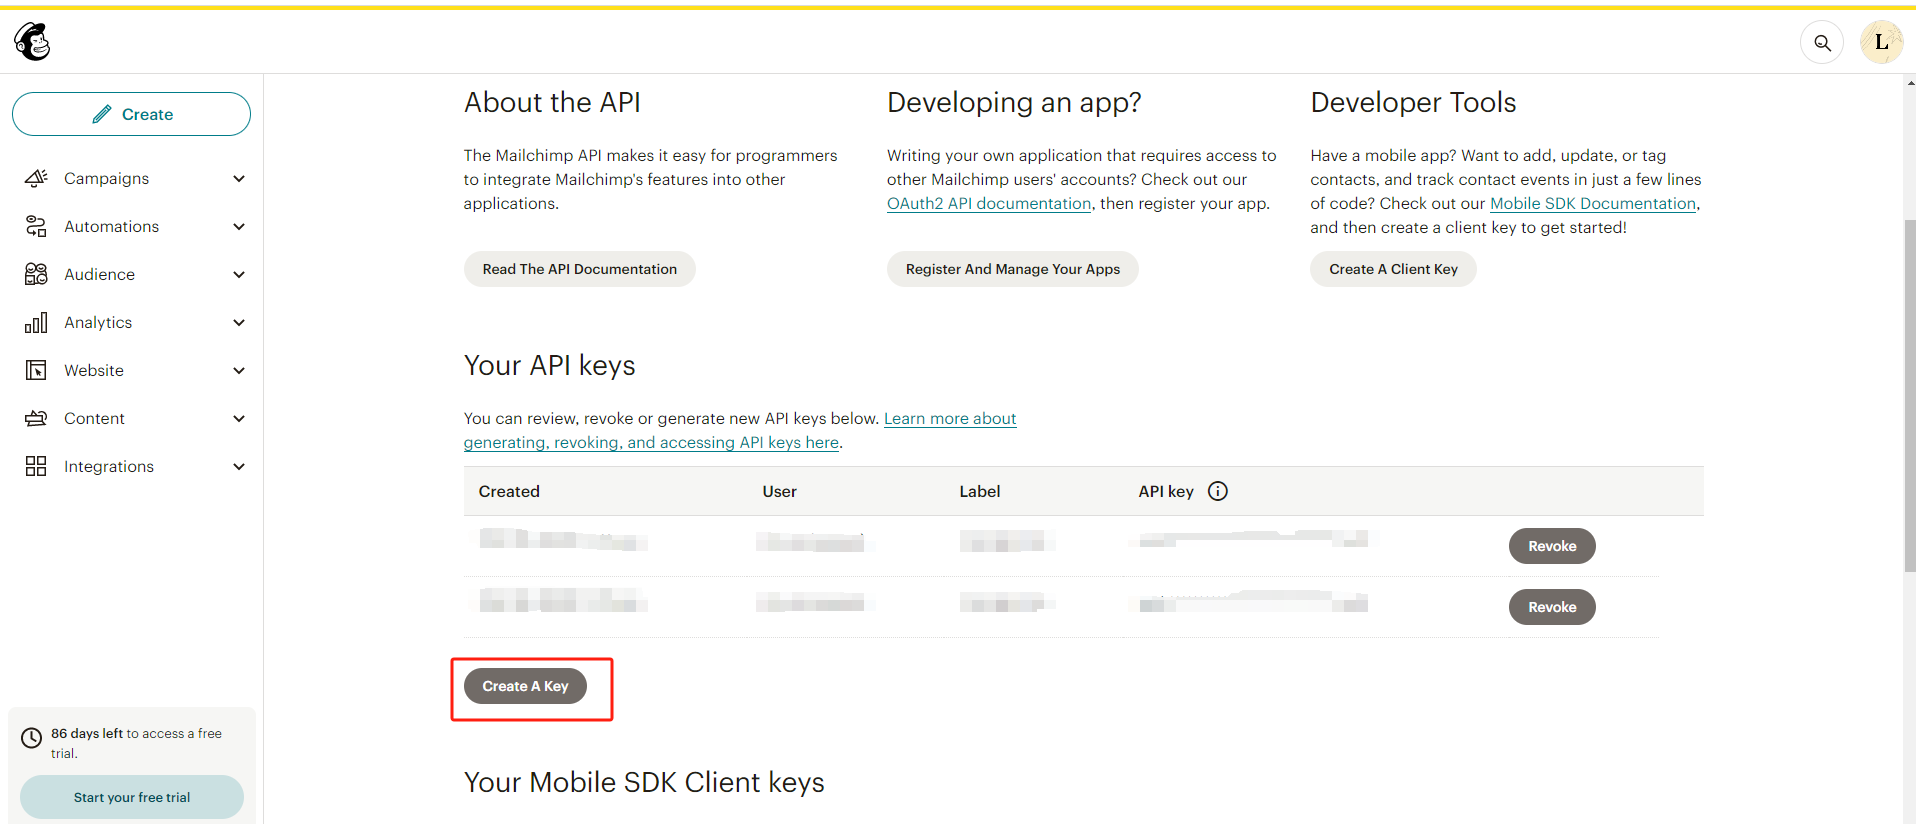Click the Developer Tools heading
Screen dimensions: 1916x824
point(1413,102)
